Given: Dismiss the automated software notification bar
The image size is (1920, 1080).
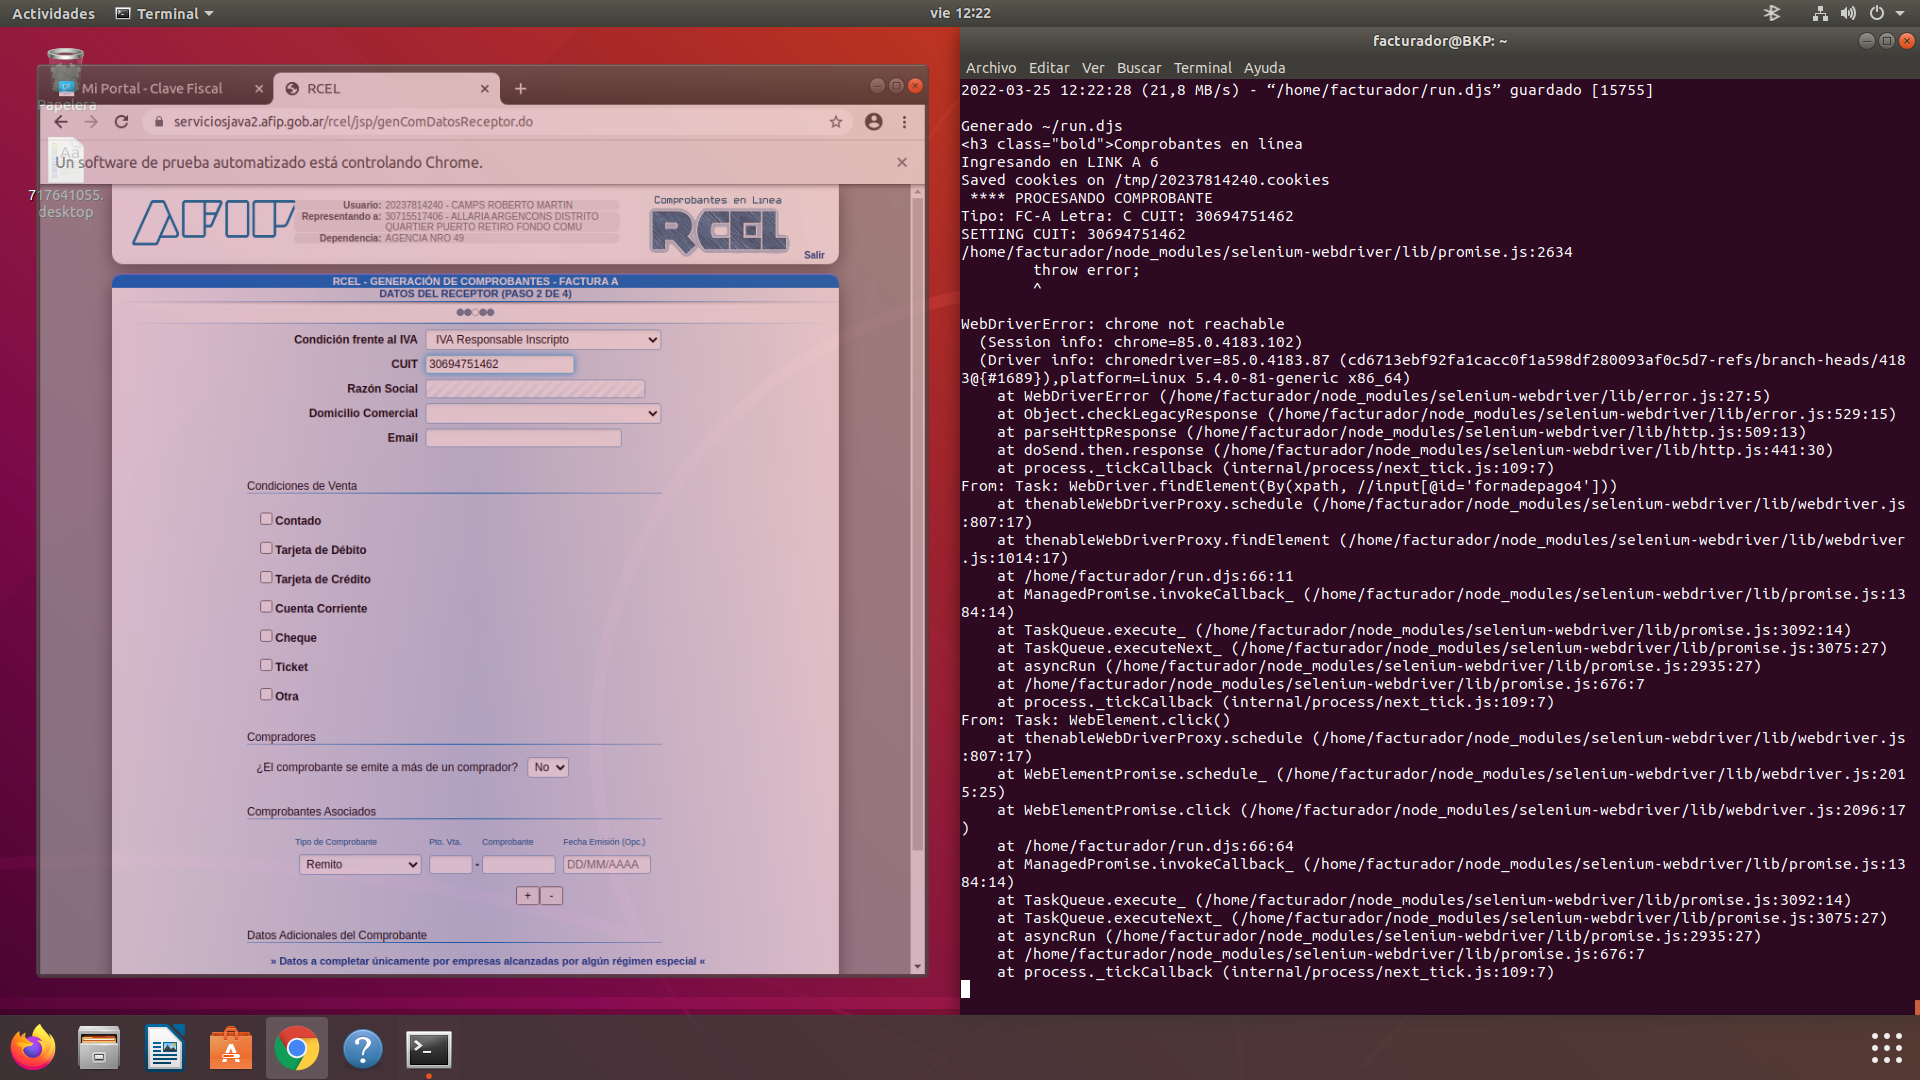Looking at the screenshot, I should (902, 162).
